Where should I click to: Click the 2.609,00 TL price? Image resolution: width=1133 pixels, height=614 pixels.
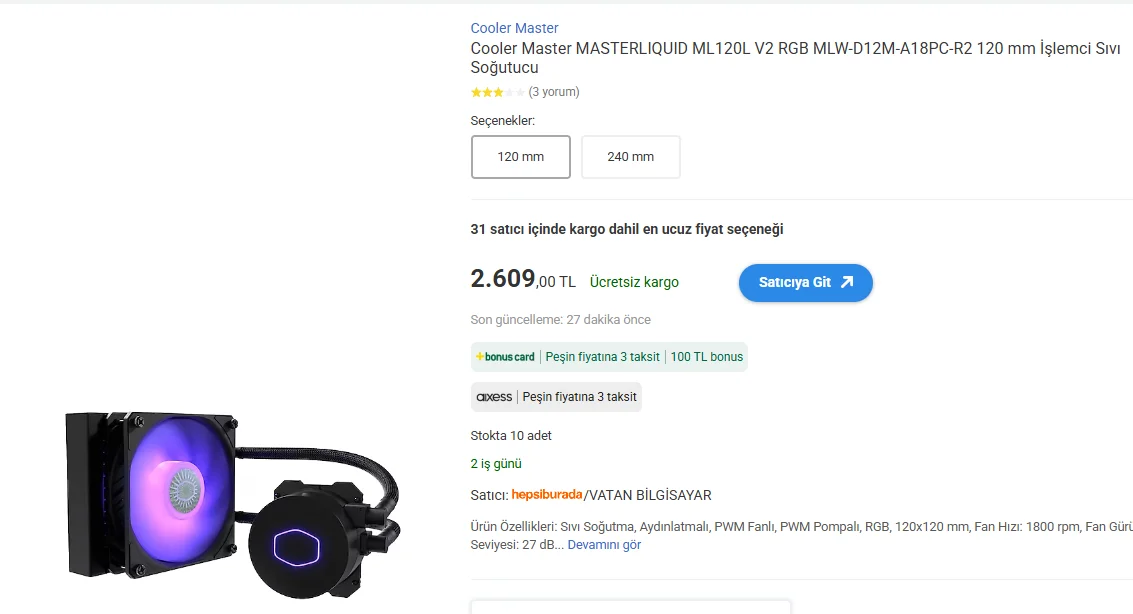point(522,279)
